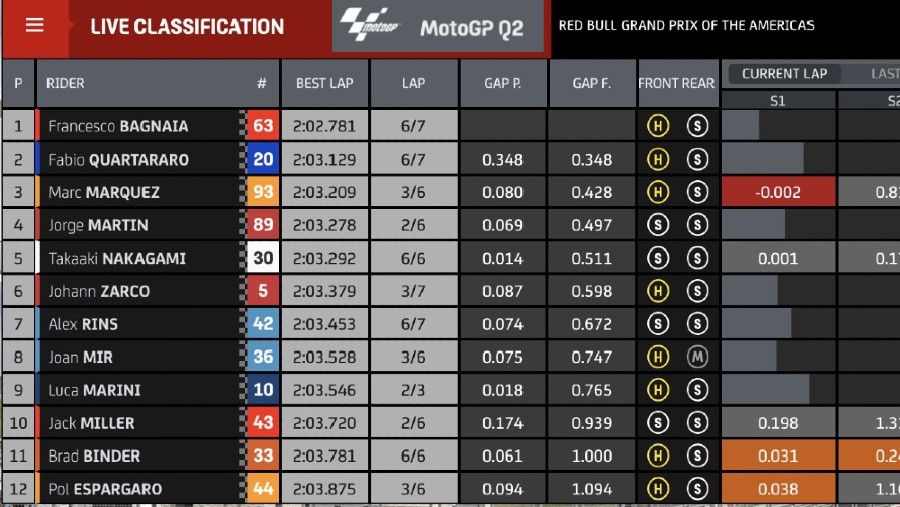Image resolution: width=900 pixels, height=507 pixels.
Task: Click Marquez's red S1 sector cell
Action: pos(778,192)
